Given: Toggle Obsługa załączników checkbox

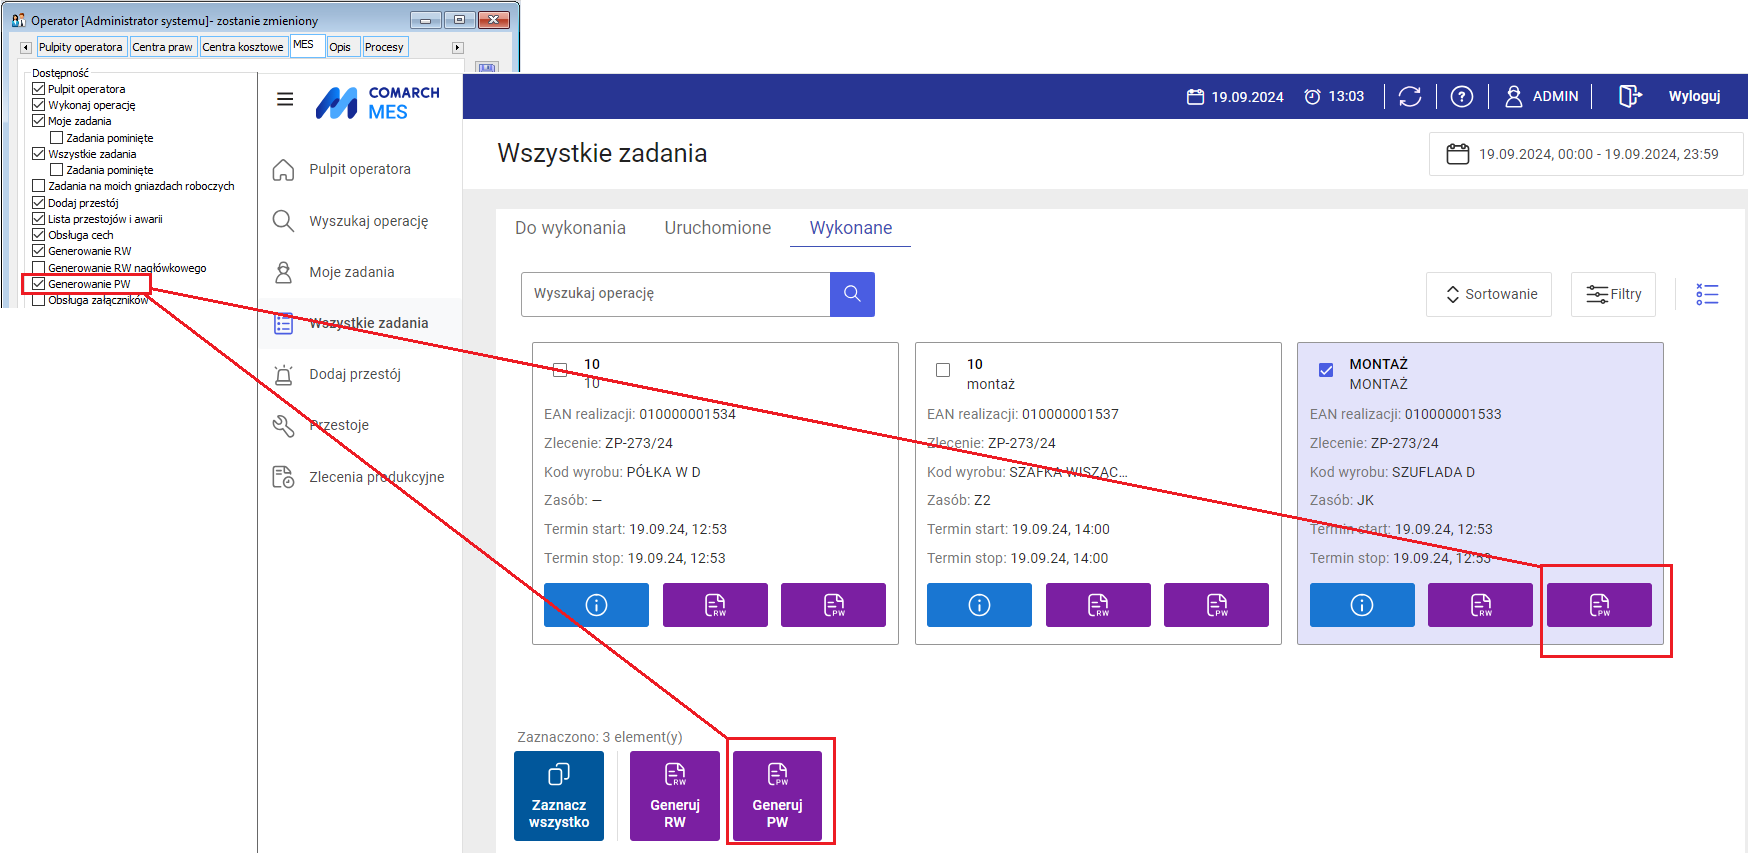Looking at the screenshot, I should pyautogui.click(x=39, y=300).
